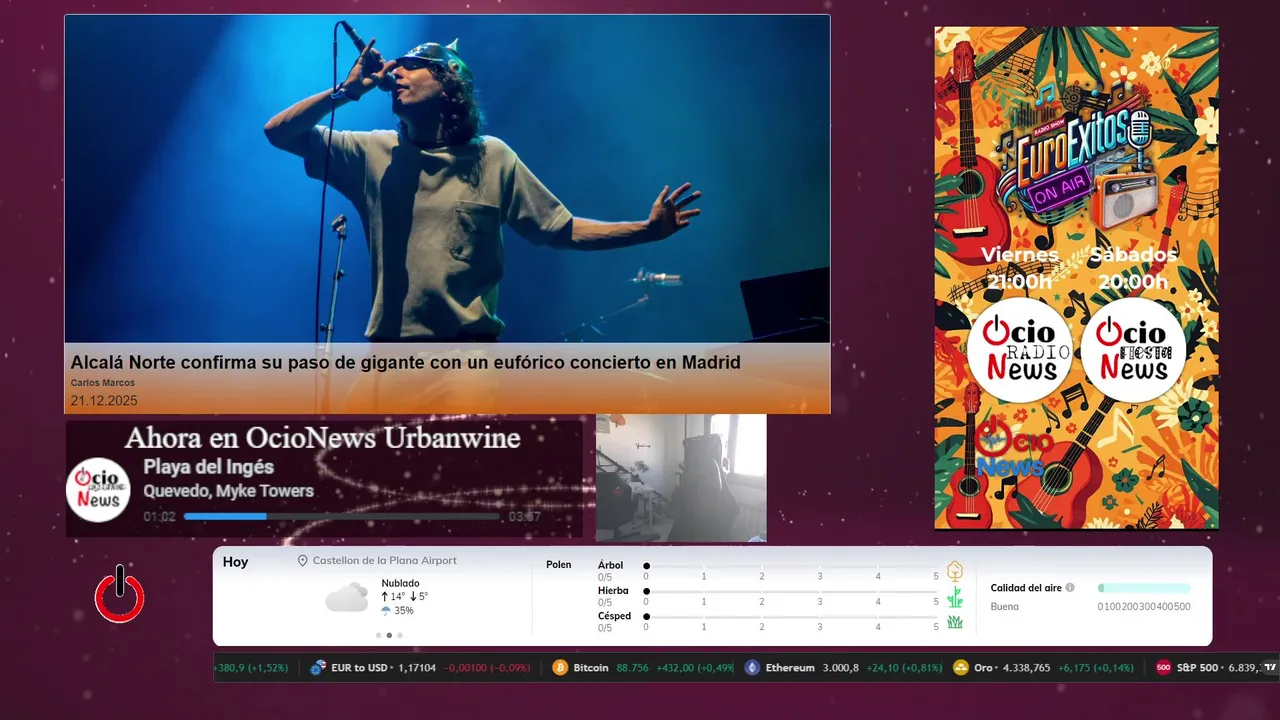Click the Ethereum price 3.000,8
Screen dimensions: 1280x720
[840, 668]
